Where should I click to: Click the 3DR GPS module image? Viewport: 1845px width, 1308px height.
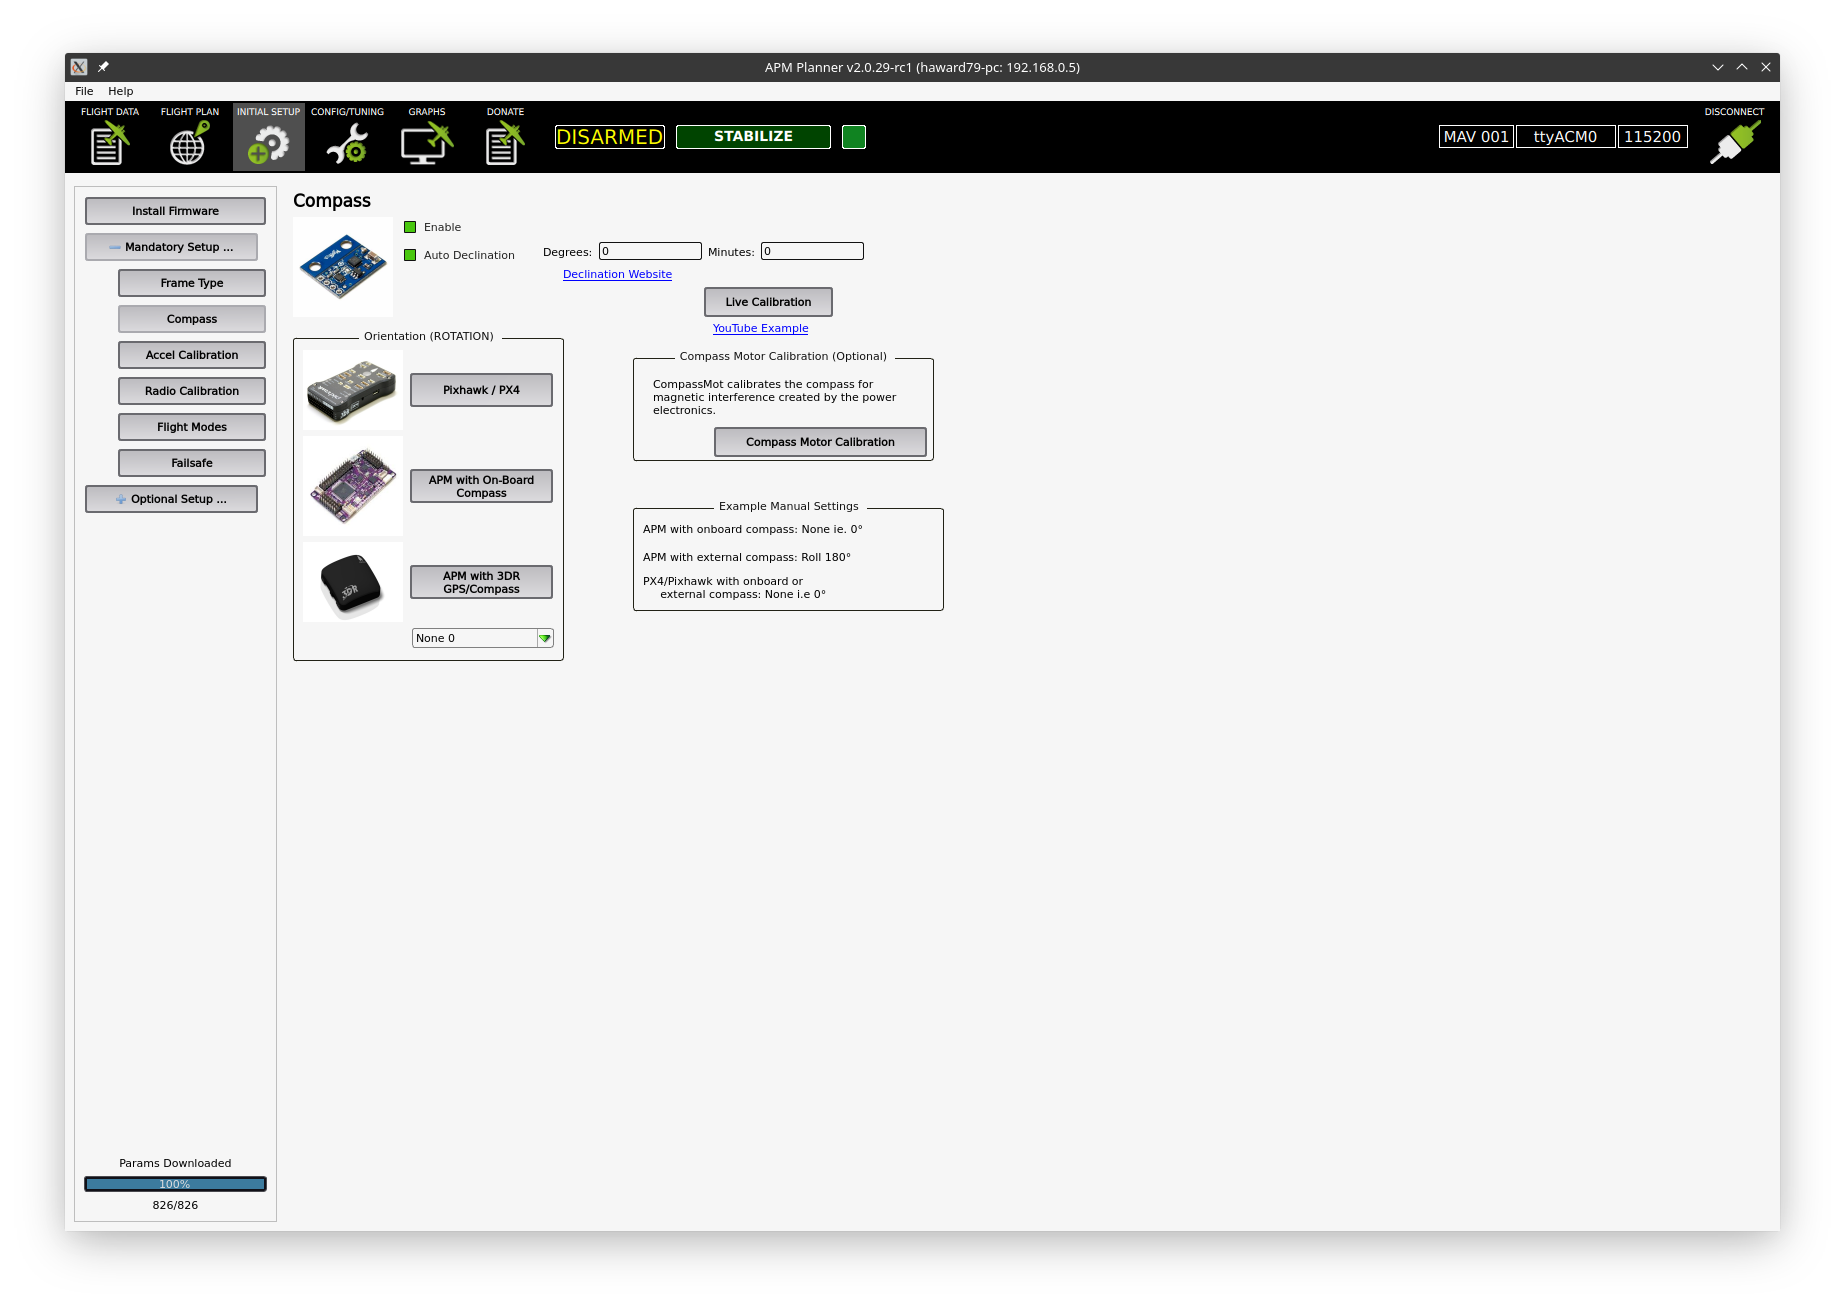point(353,582)
